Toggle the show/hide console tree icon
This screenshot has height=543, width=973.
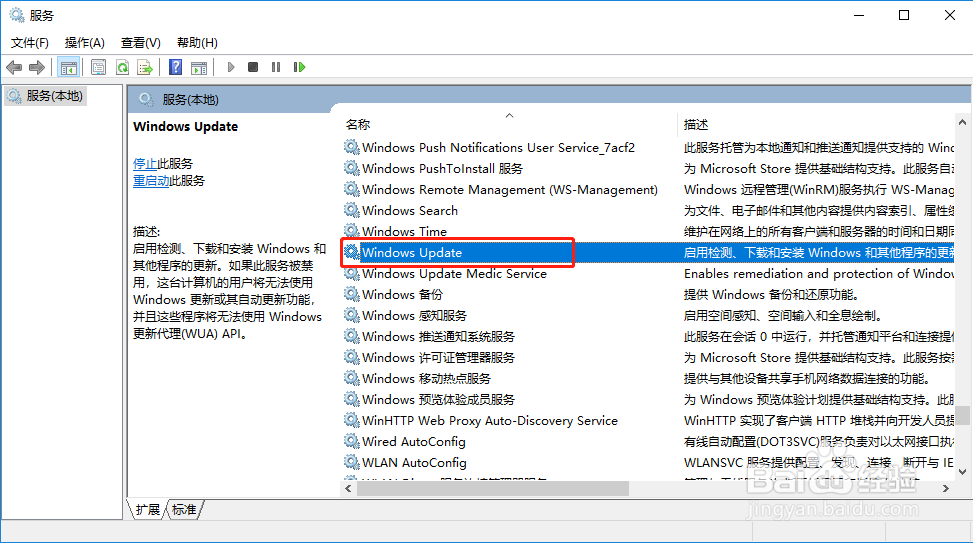pos(68,67)
